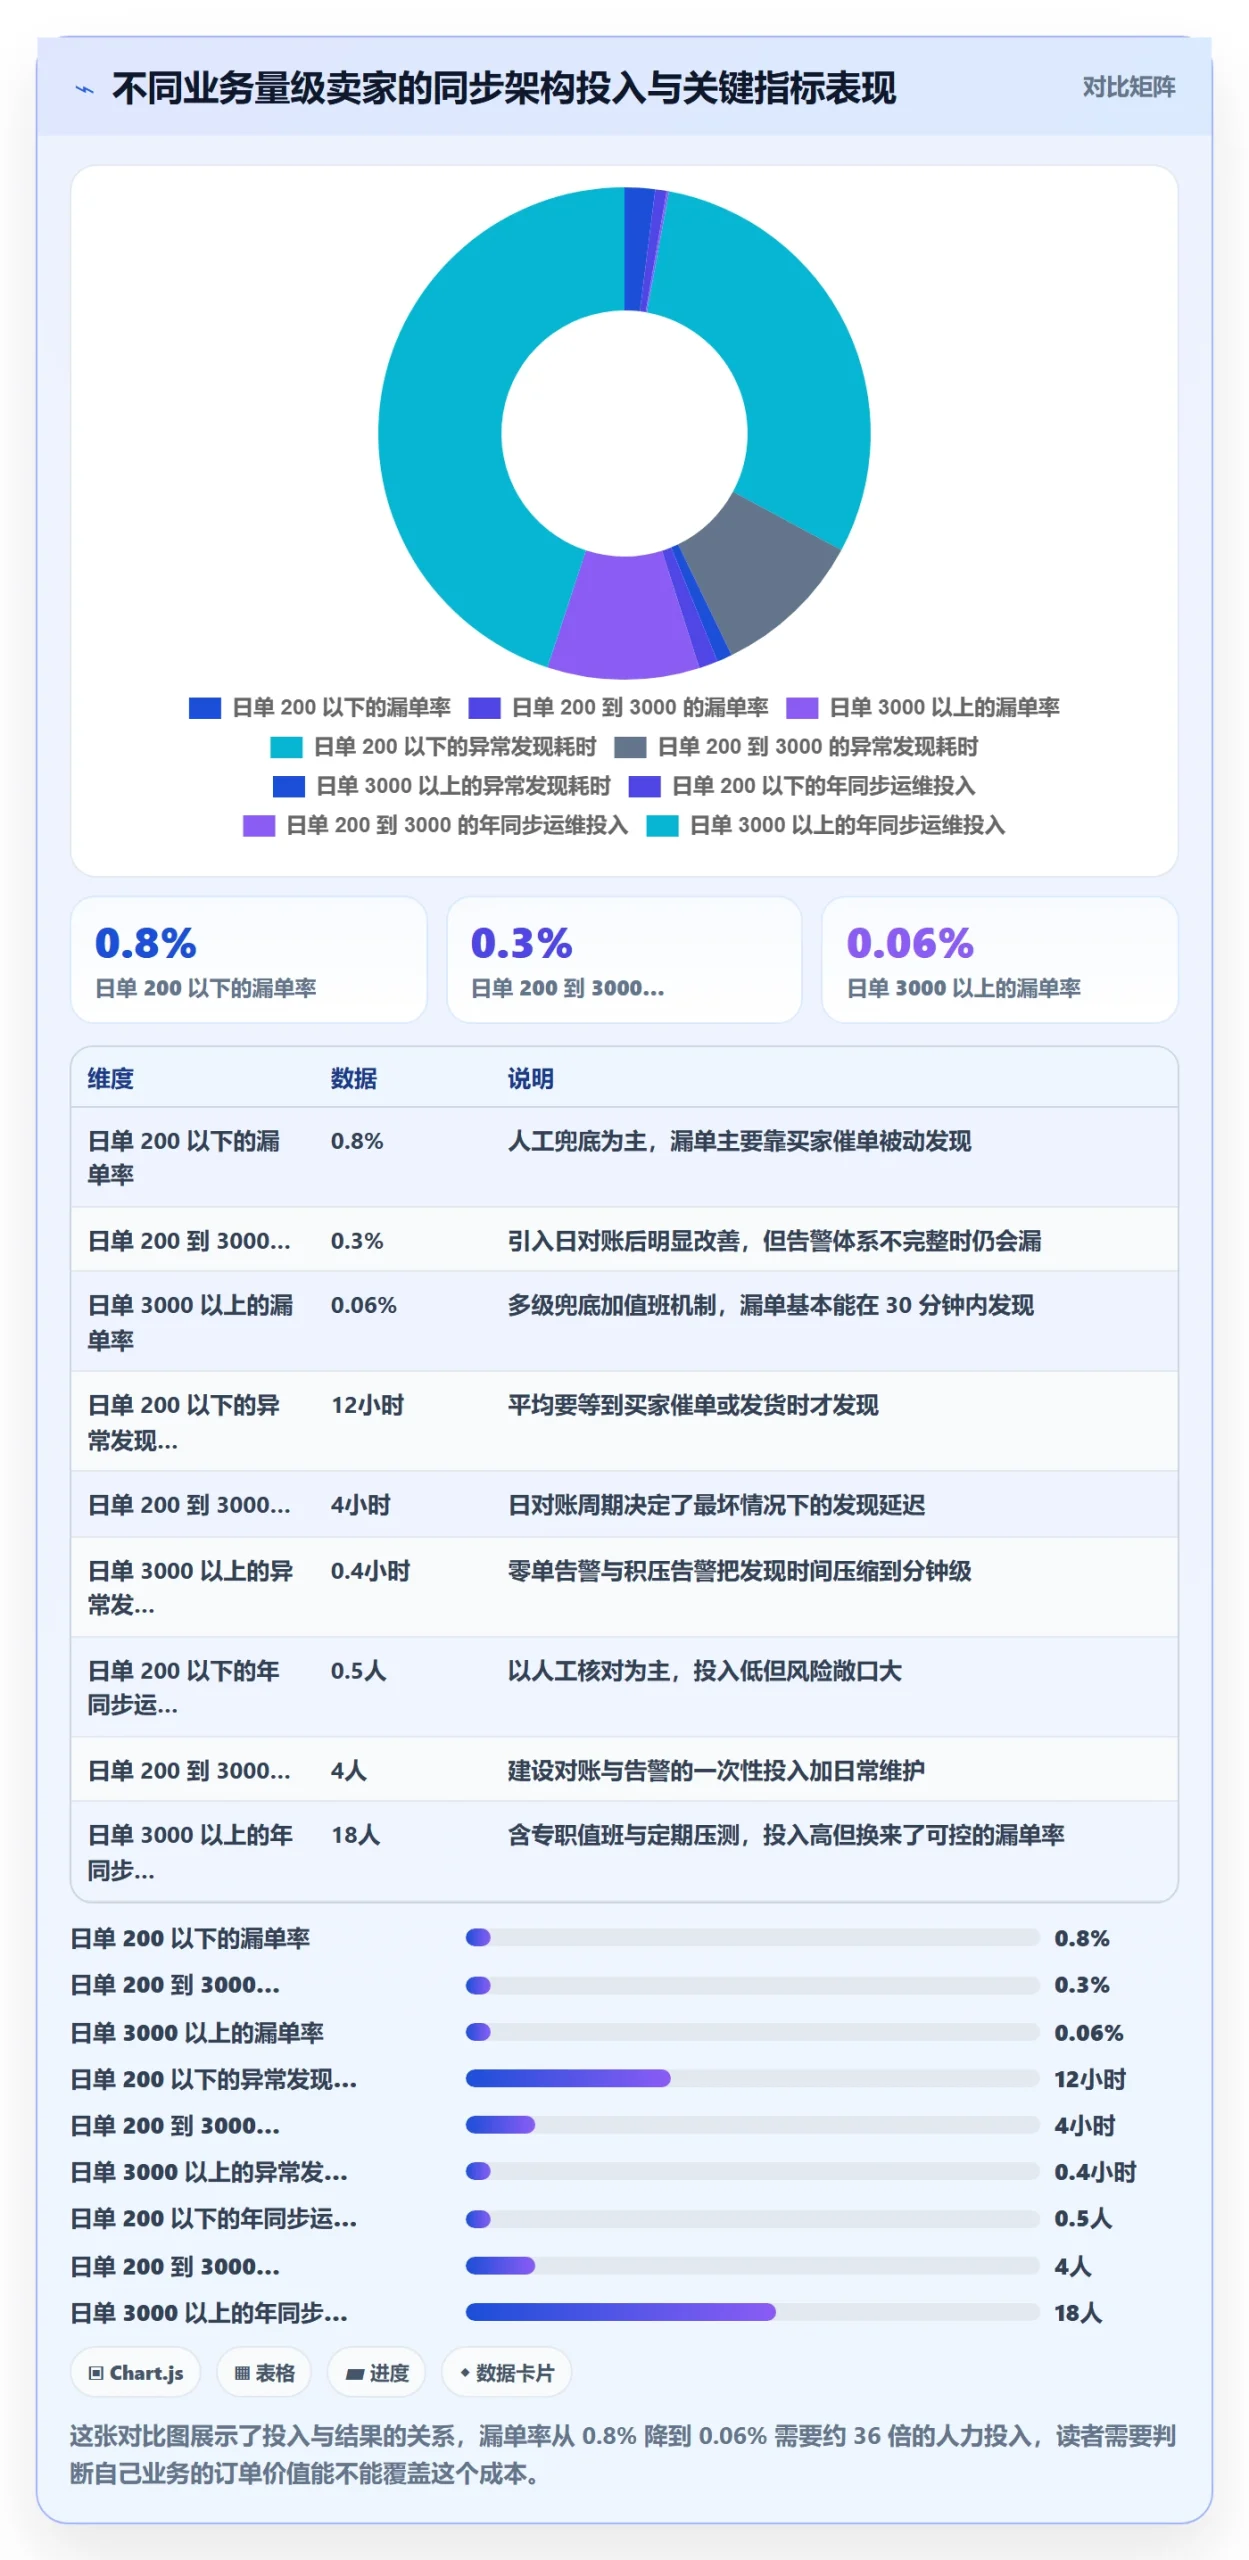
Task: Click the footer text starting 这张对比图展示了
Action: (622, 2455)
